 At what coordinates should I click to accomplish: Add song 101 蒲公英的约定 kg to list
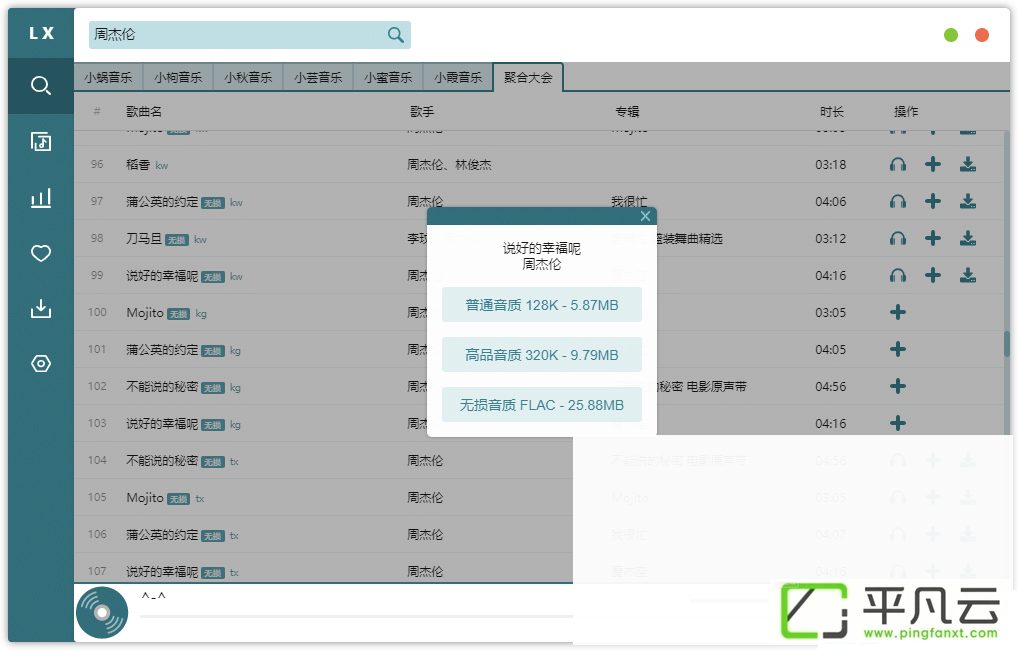coord(898,349)
